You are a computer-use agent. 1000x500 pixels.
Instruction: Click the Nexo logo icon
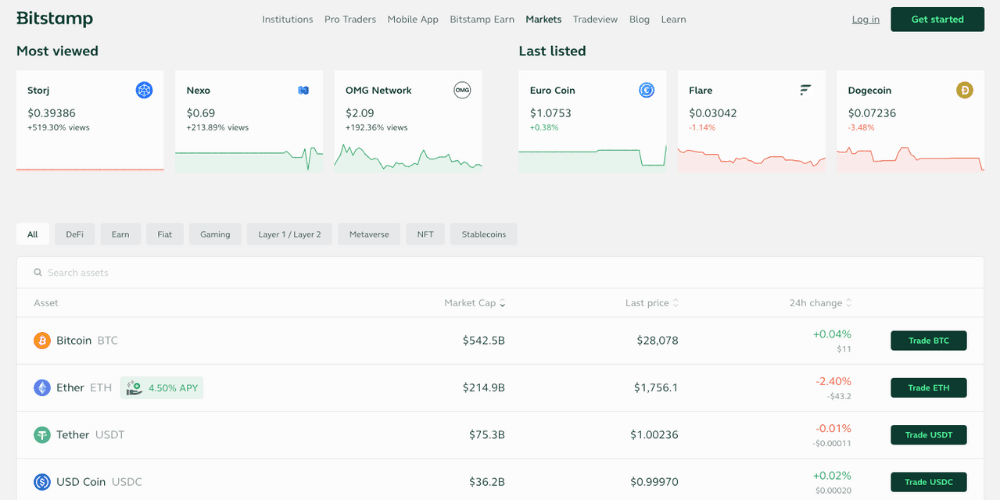[303, 90]
